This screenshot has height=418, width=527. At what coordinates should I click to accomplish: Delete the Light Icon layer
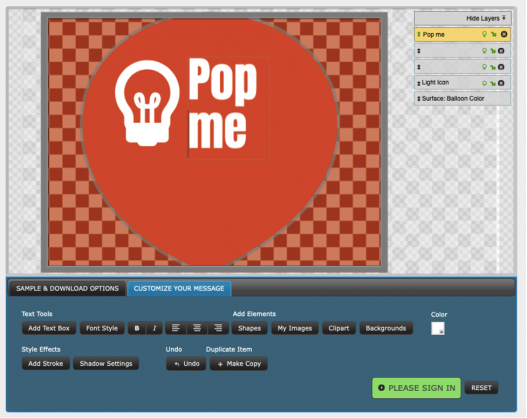point(501,83)
